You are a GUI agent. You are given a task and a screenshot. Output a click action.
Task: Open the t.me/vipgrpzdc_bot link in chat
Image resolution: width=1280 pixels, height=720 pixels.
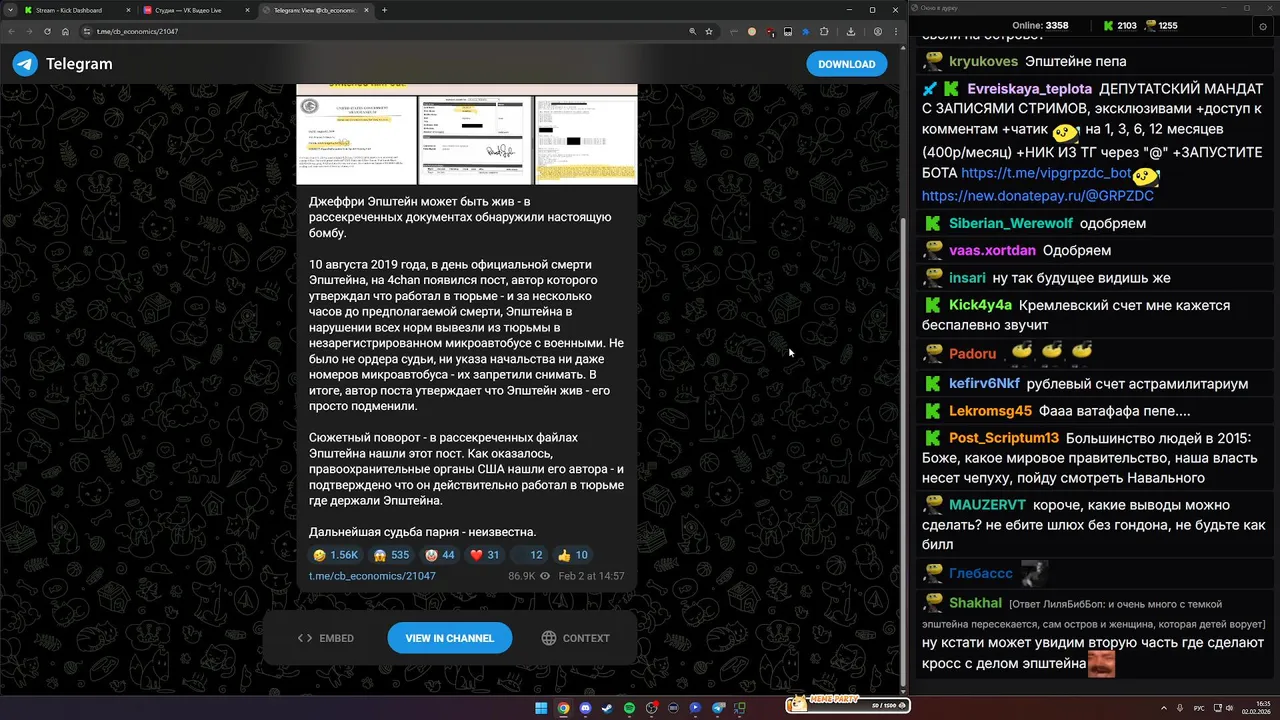[1046, 173]
